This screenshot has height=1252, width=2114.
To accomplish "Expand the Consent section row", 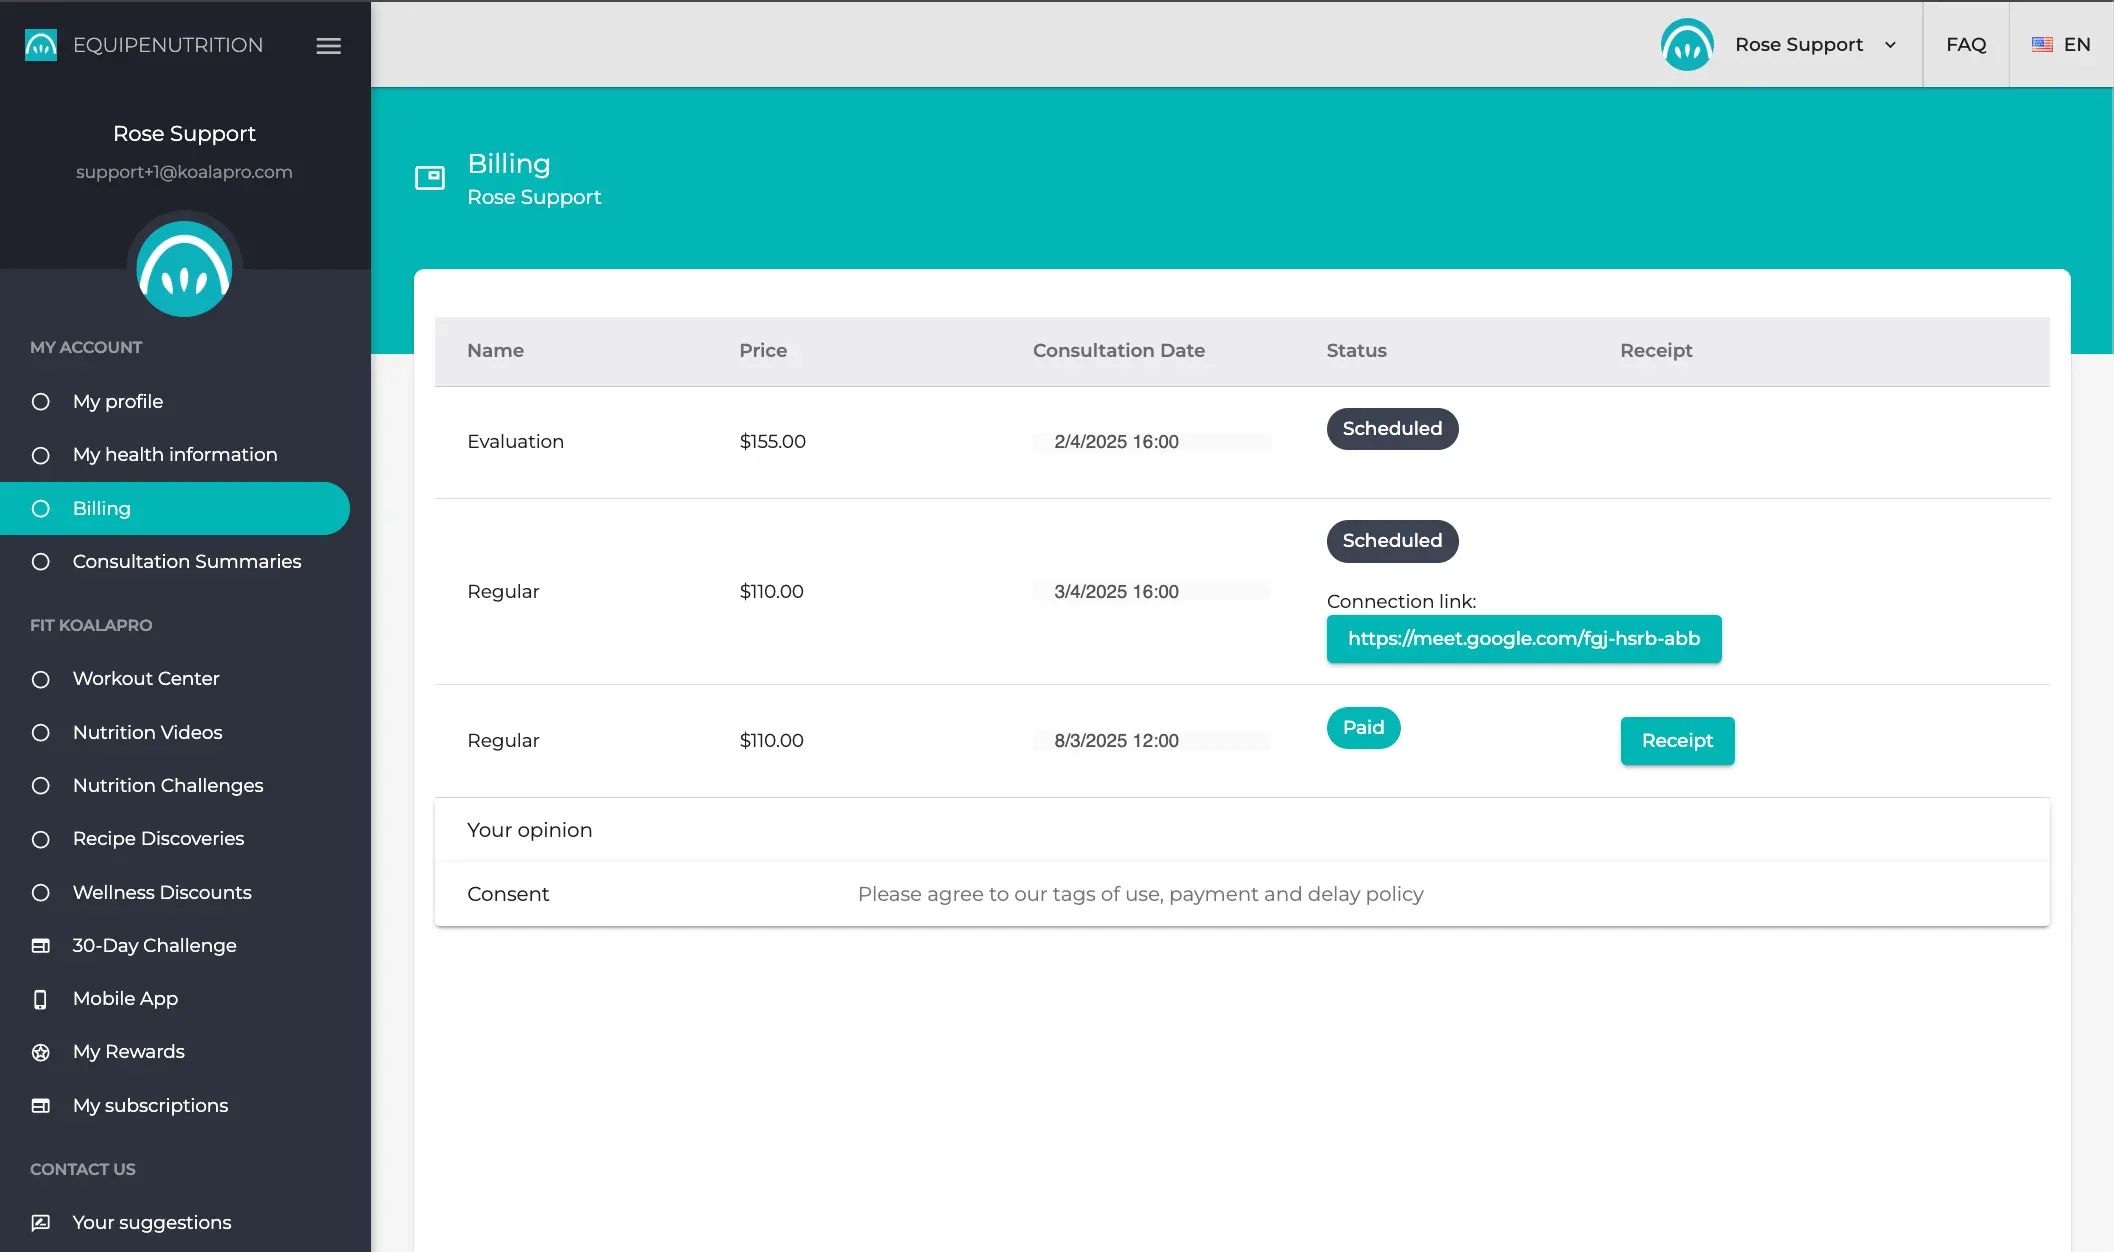I will coord(508,894).
